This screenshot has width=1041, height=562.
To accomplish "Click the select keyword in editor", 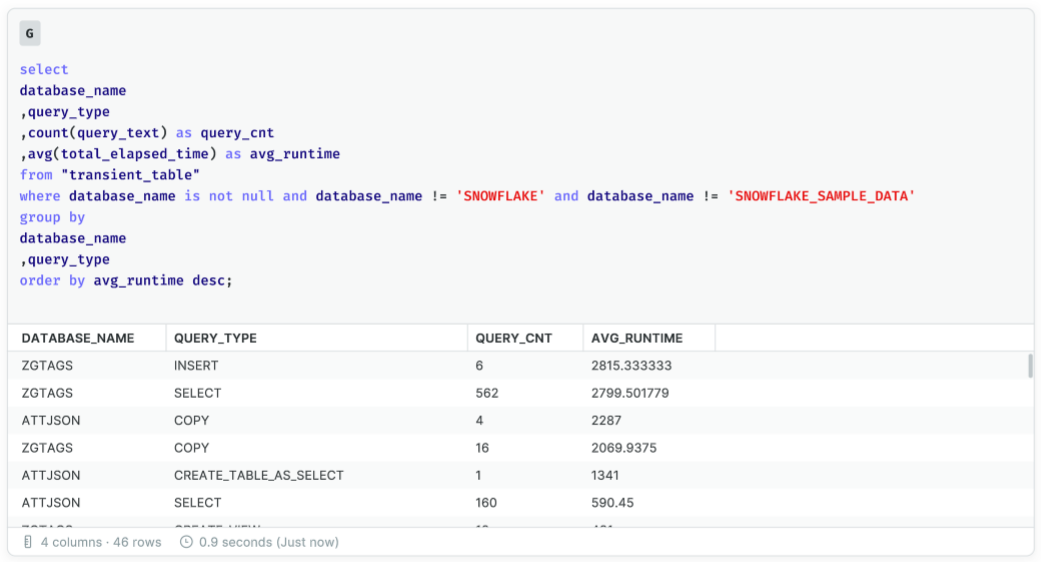I will point(44,69).
